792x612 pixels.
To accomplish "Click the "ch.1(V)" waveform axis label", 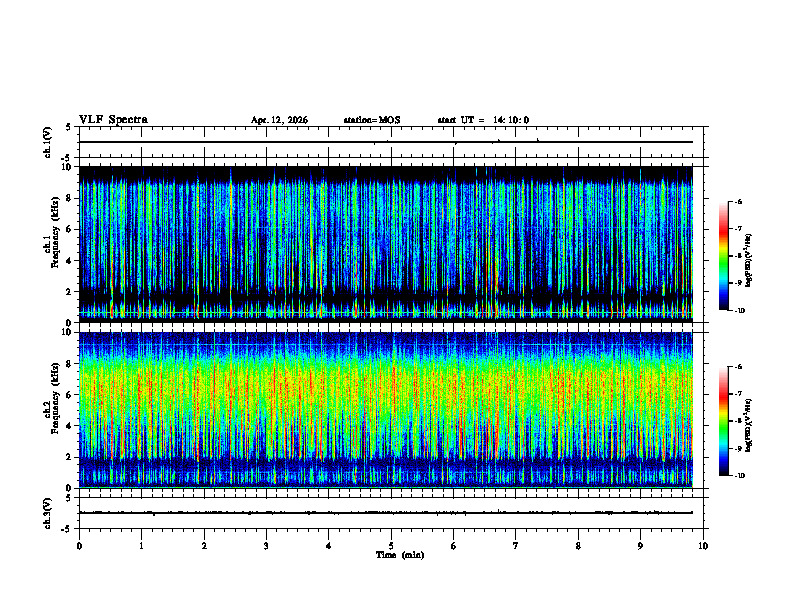I will [48, 142].
